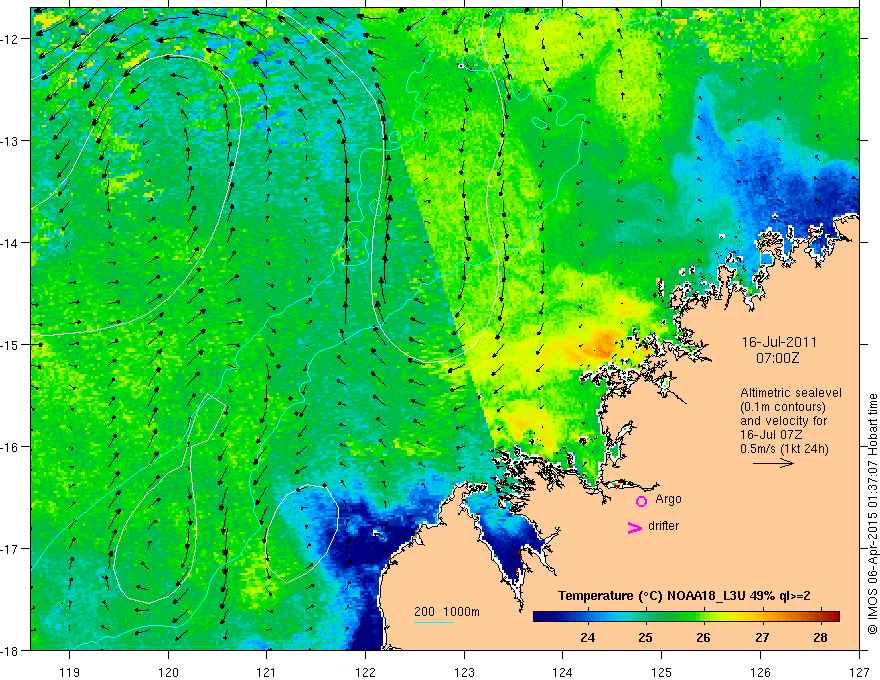Click the magenta drifter arrowhead symbol
The height and width of the screenshot is (680, 880).
[x=634, y=527]
